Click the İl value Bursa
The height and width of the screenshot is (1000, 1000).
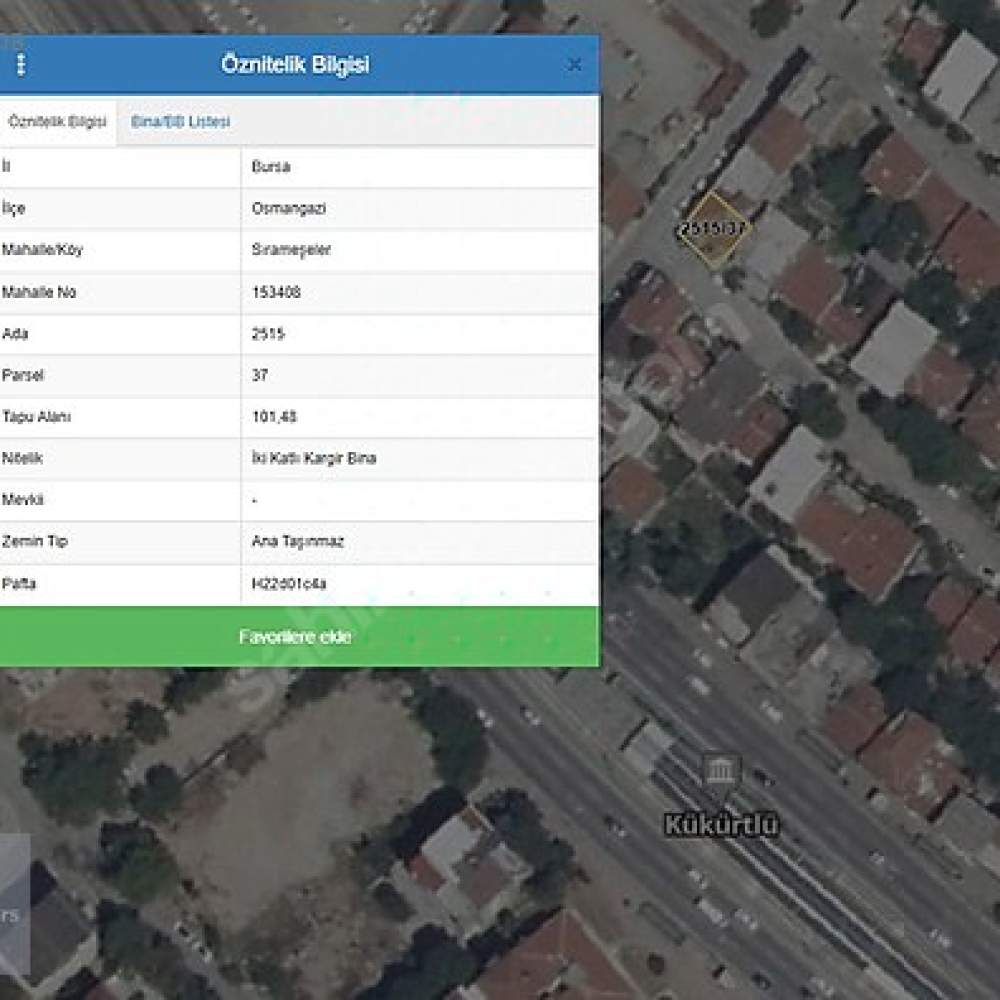(271, 166)
